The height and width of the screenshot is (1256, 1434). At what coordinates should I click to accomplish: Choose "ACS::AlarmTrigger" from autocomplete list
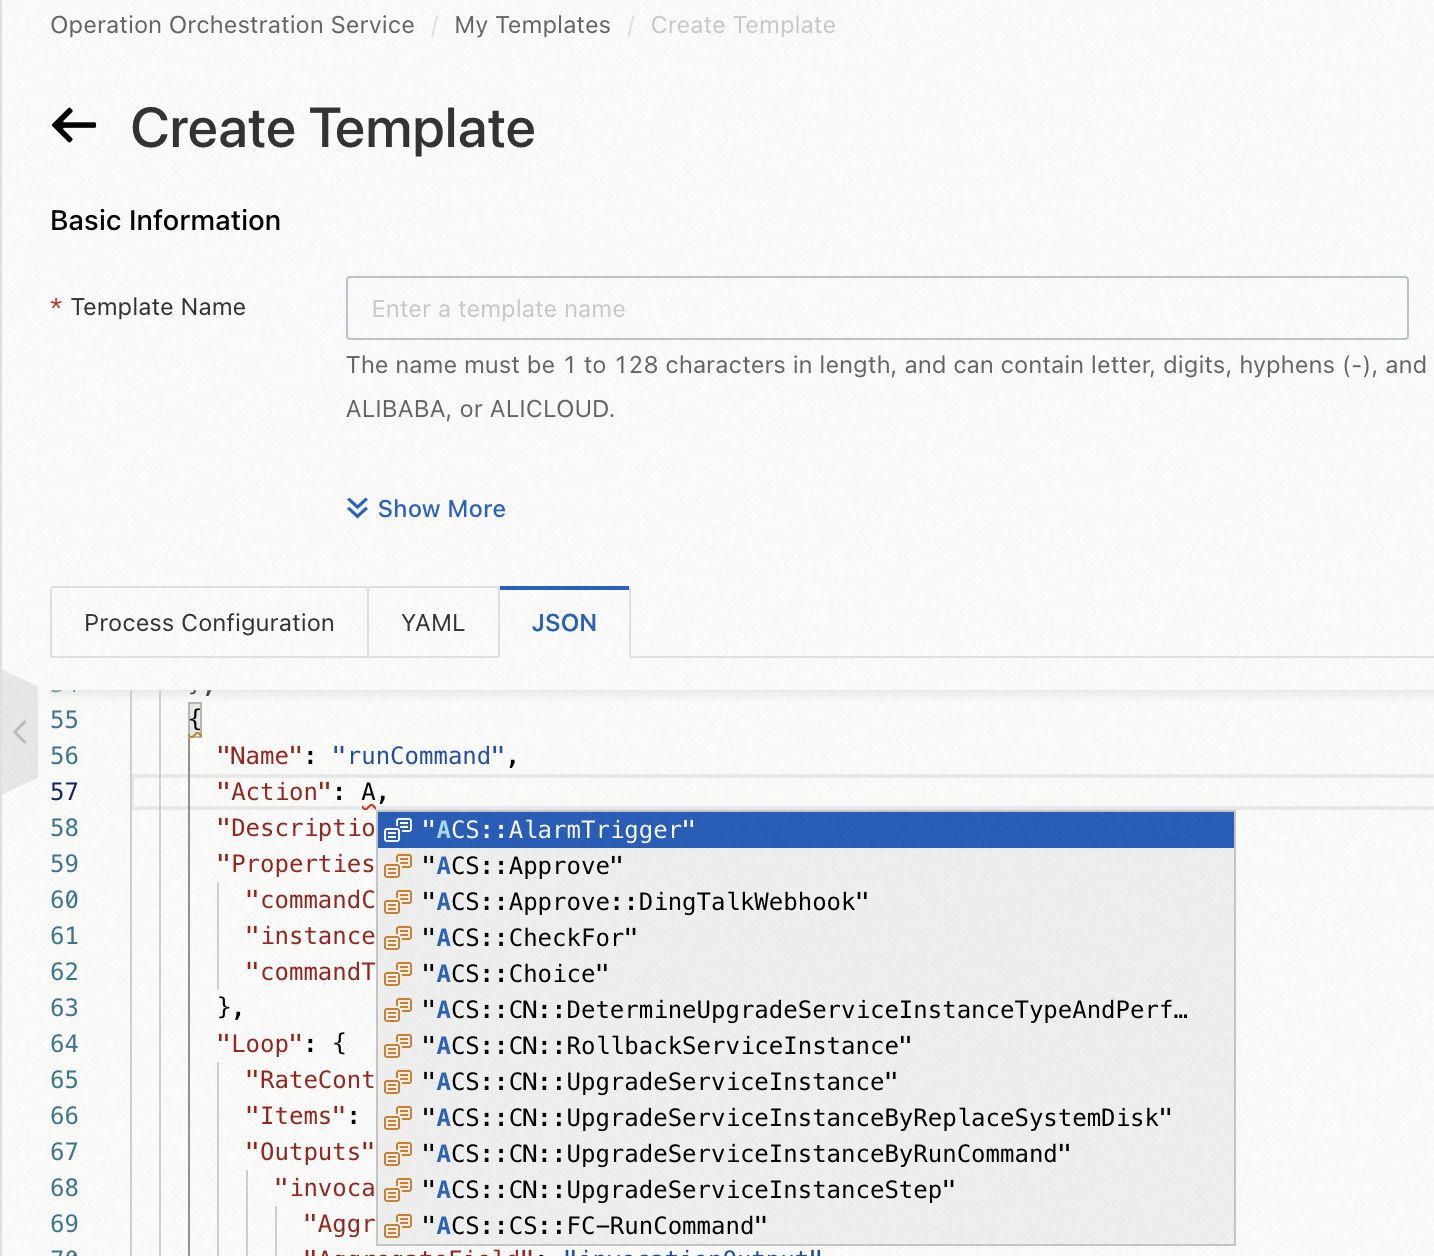pyautogui.click(x=806, y=830)
